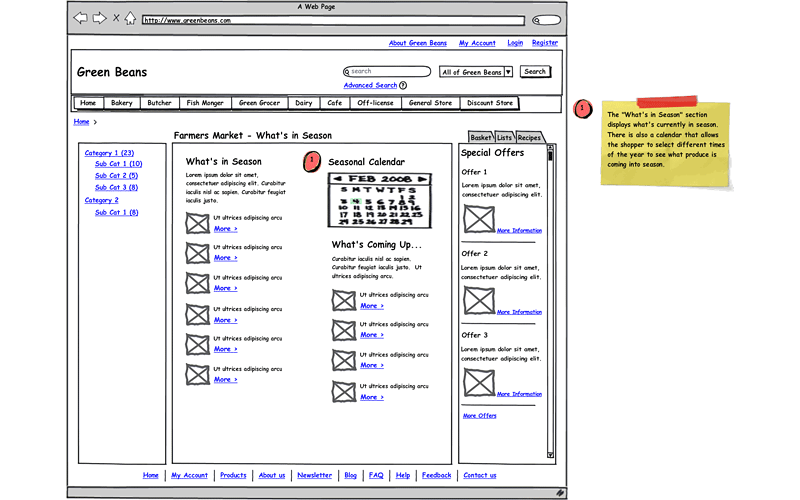Open the My Account link in header
The width and height of the screenshot is (800, 500).
[x=477, y=43]
